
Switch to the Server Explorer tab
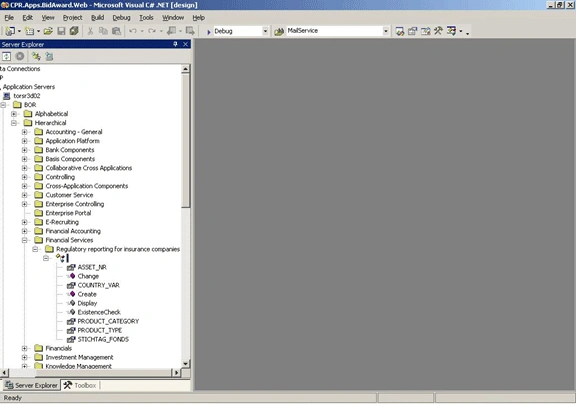[31, 385]
